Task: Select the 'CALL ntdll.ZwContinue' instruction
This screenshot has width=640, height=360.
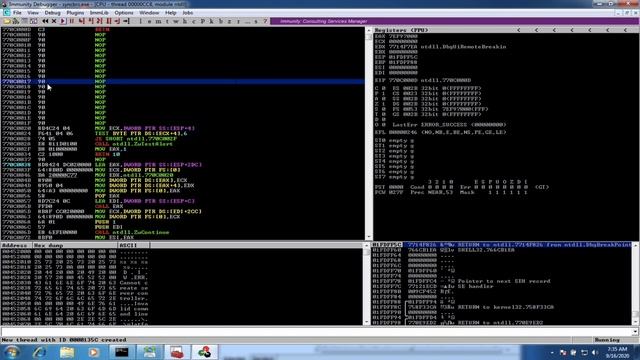Action: click(x=132, y=232)
